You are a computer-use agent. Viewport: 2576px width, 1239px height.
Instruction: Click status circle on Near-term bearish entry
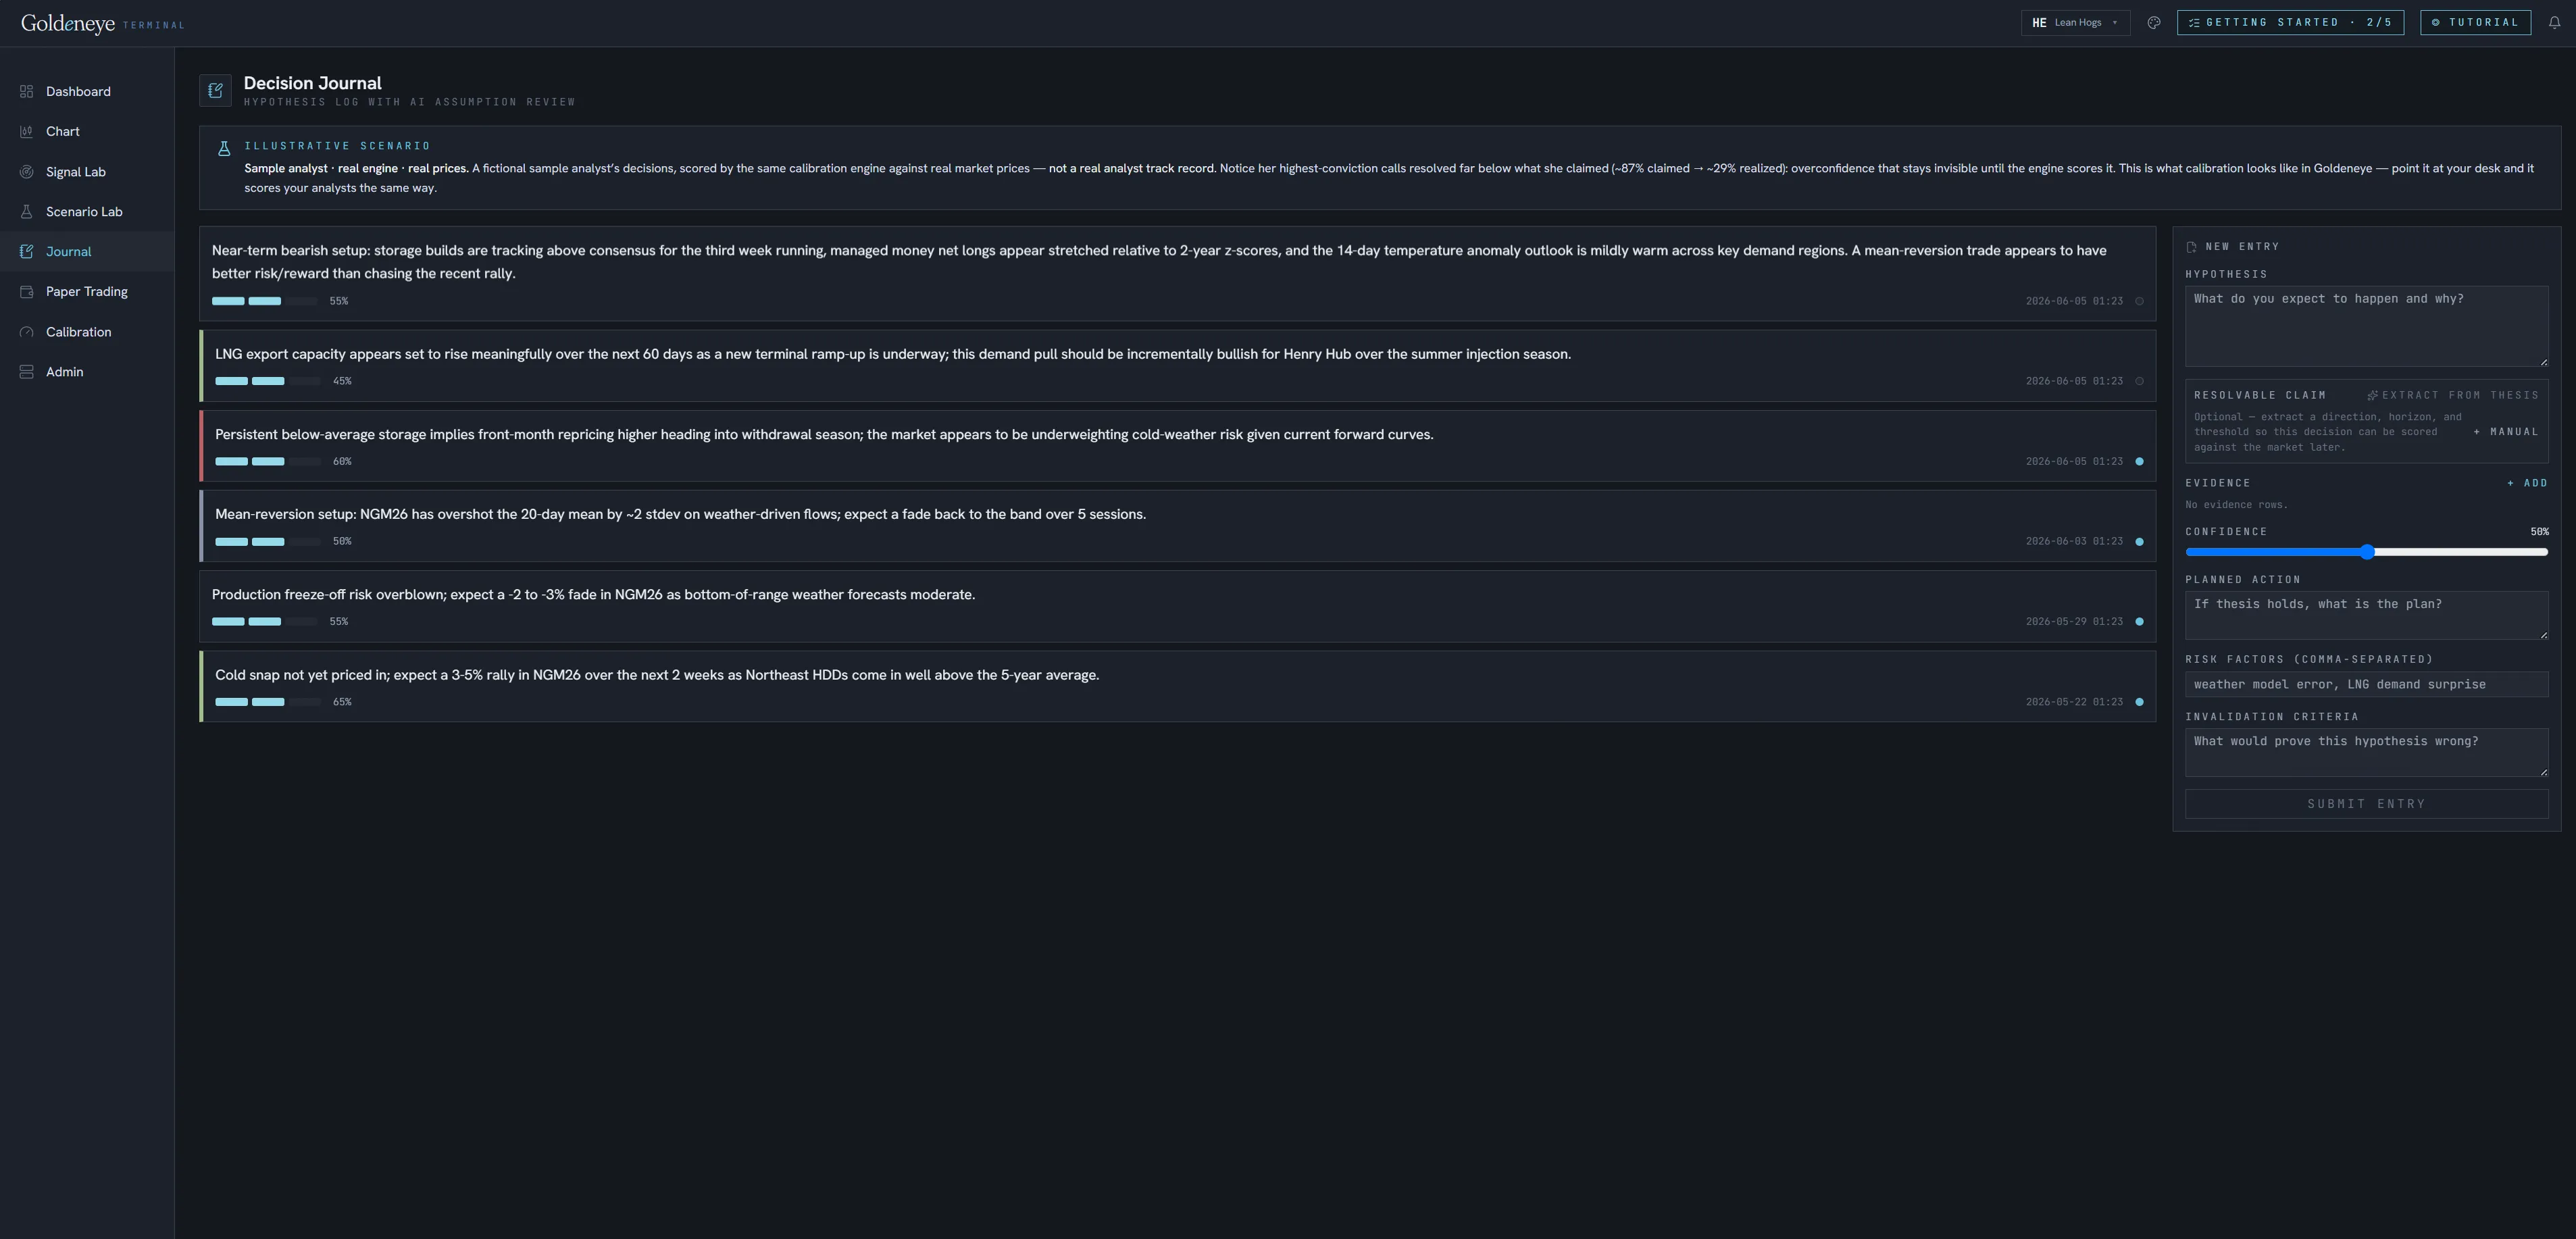tap(2139, 301)
